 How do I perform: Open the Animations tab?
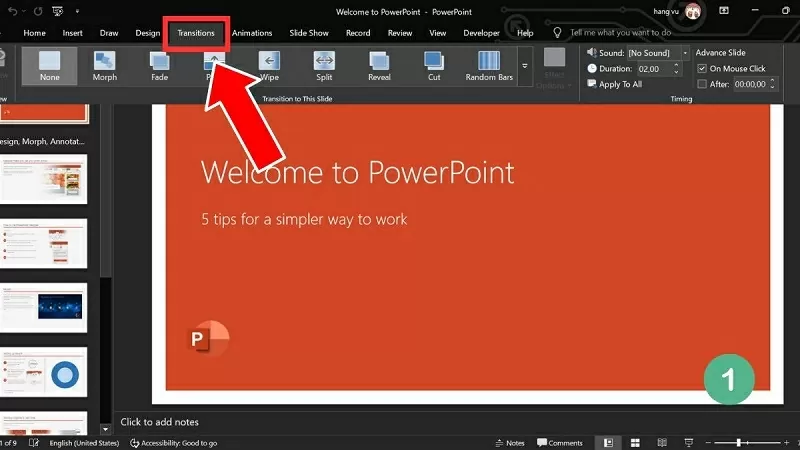click(251, 33)
